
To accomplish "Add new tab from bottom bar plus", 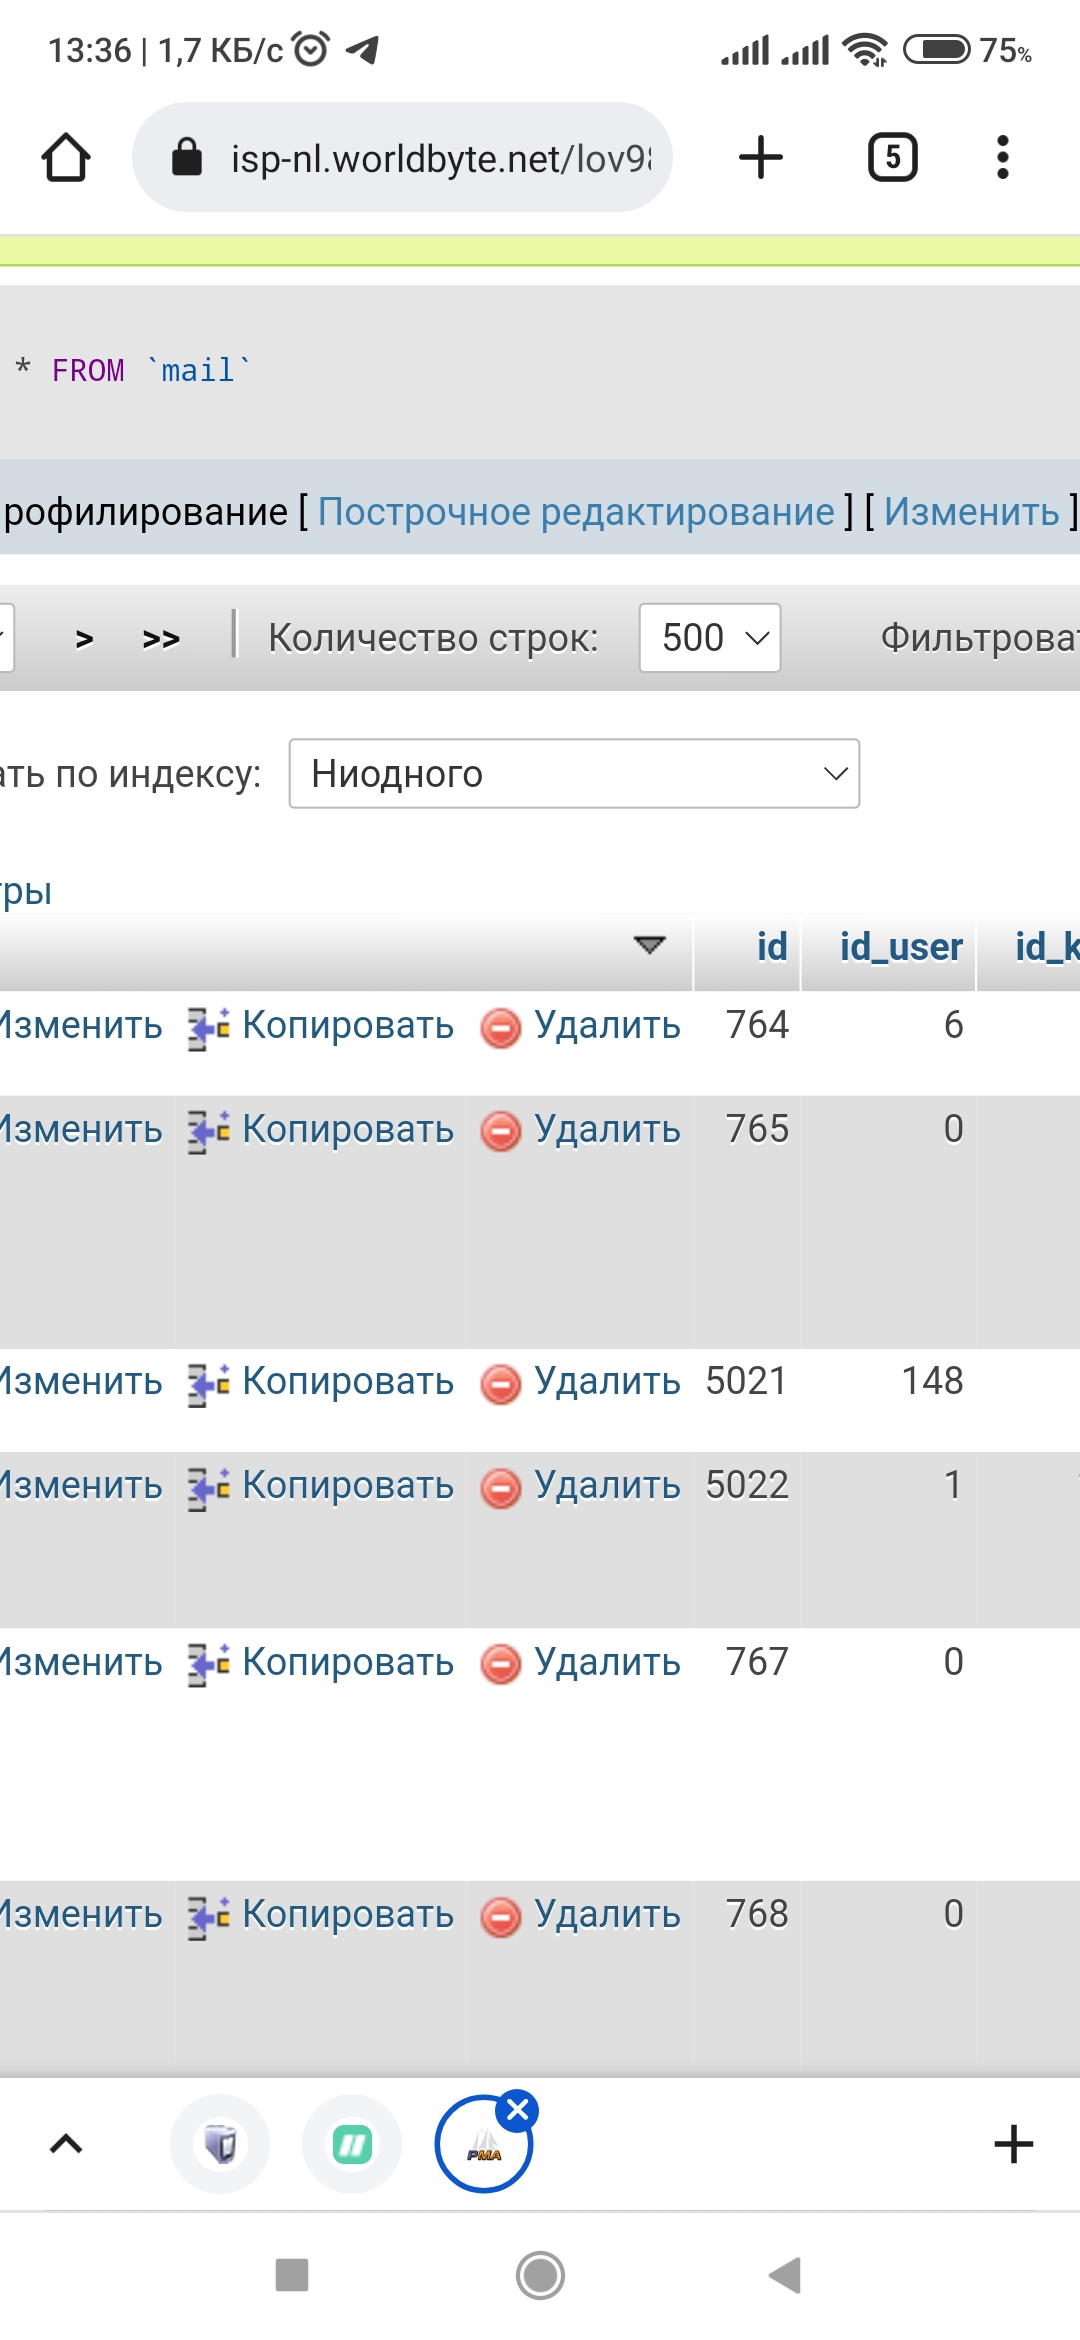I will (x=1013, y=2144).
